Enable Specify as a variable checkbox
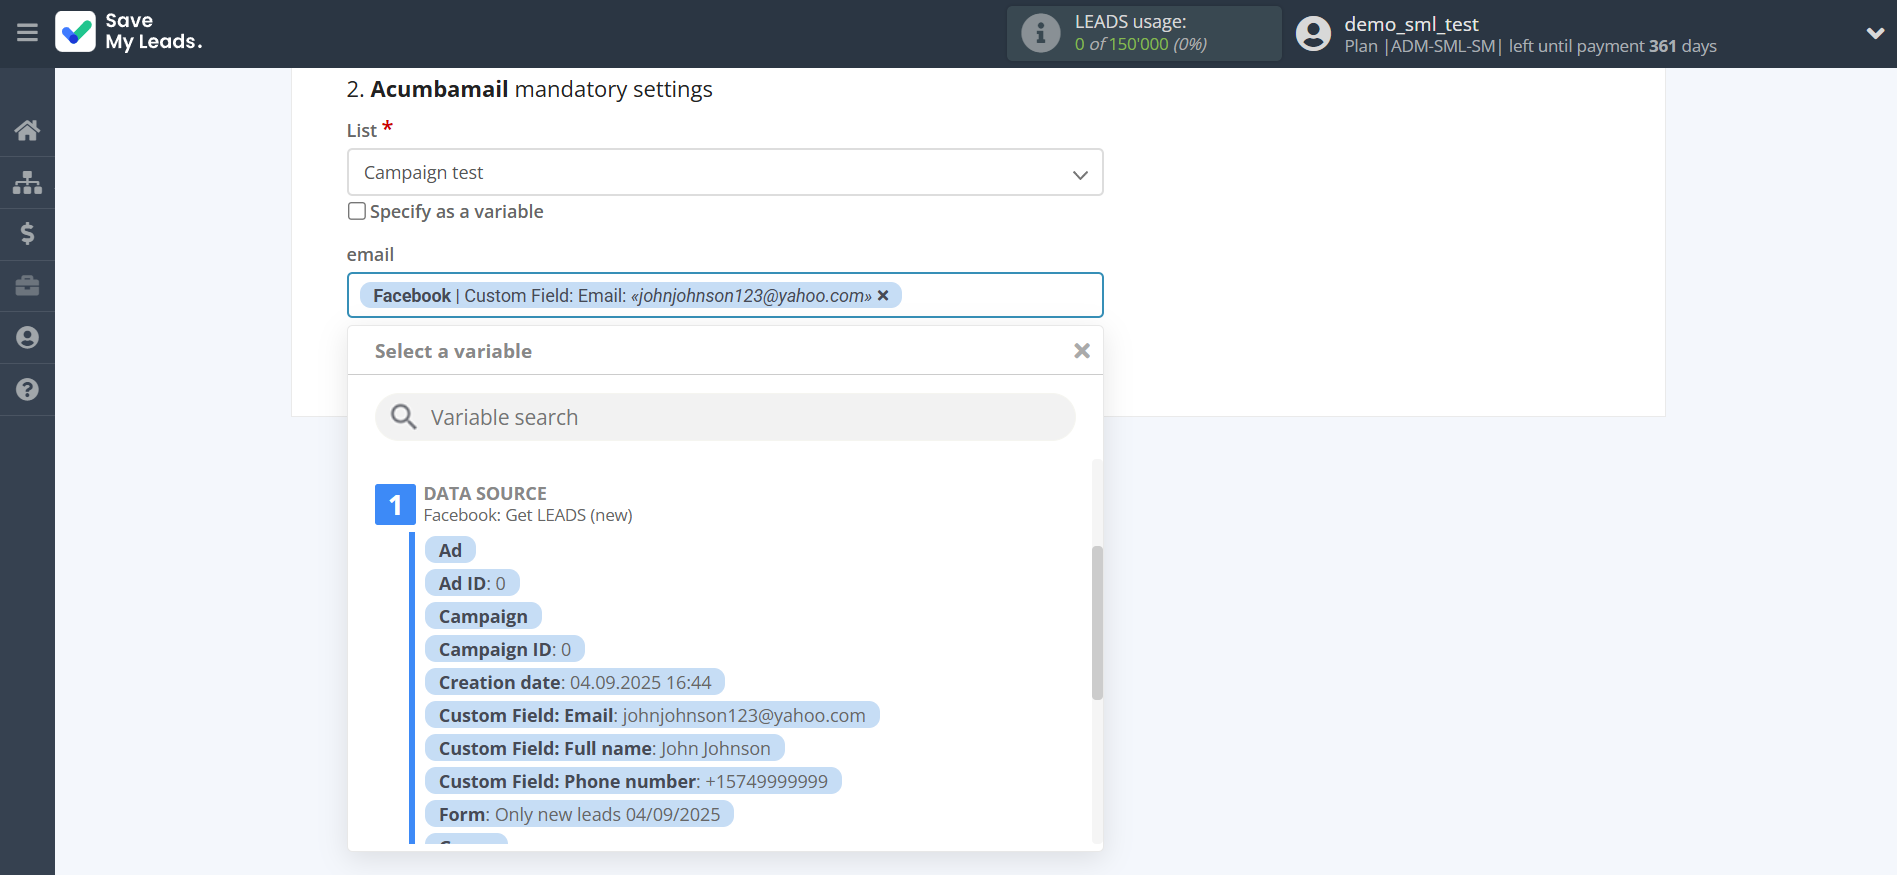 (x=357, y=211)
